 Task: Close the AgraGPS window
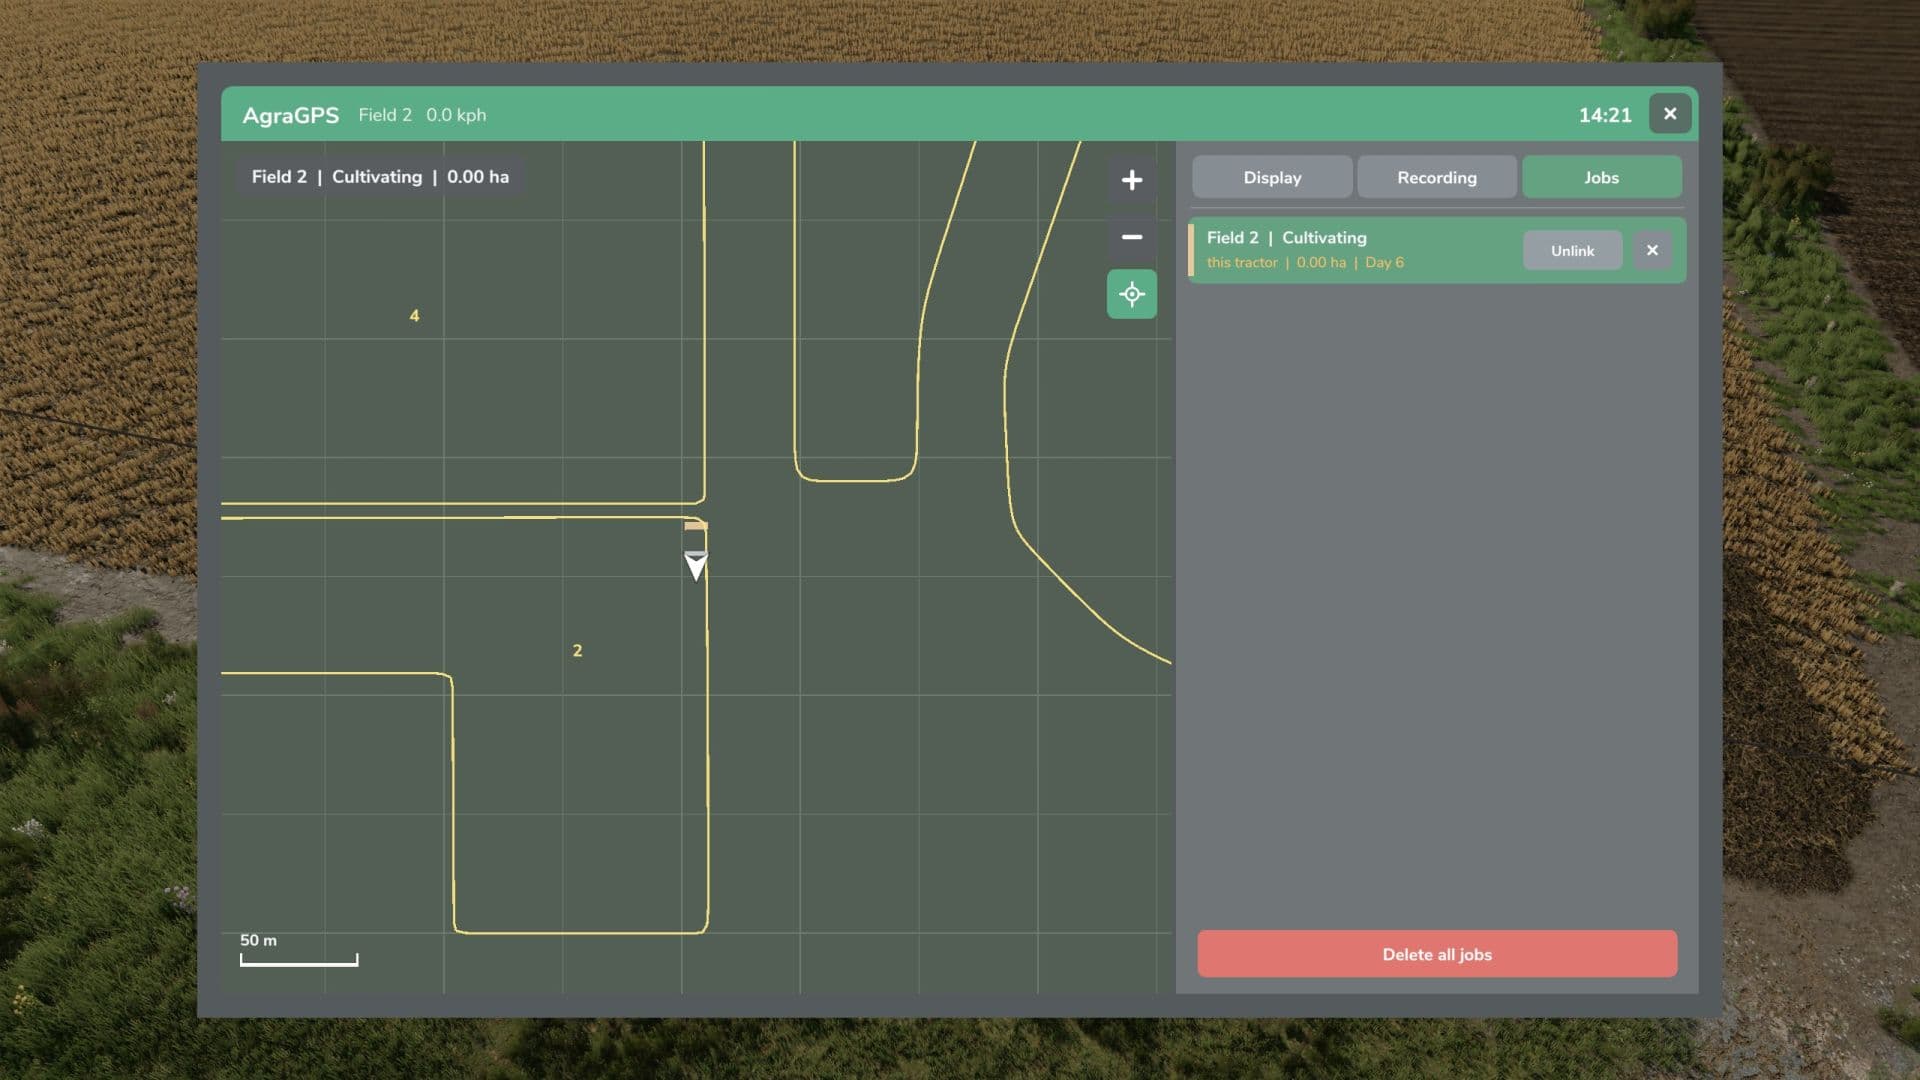point(1670,114)
